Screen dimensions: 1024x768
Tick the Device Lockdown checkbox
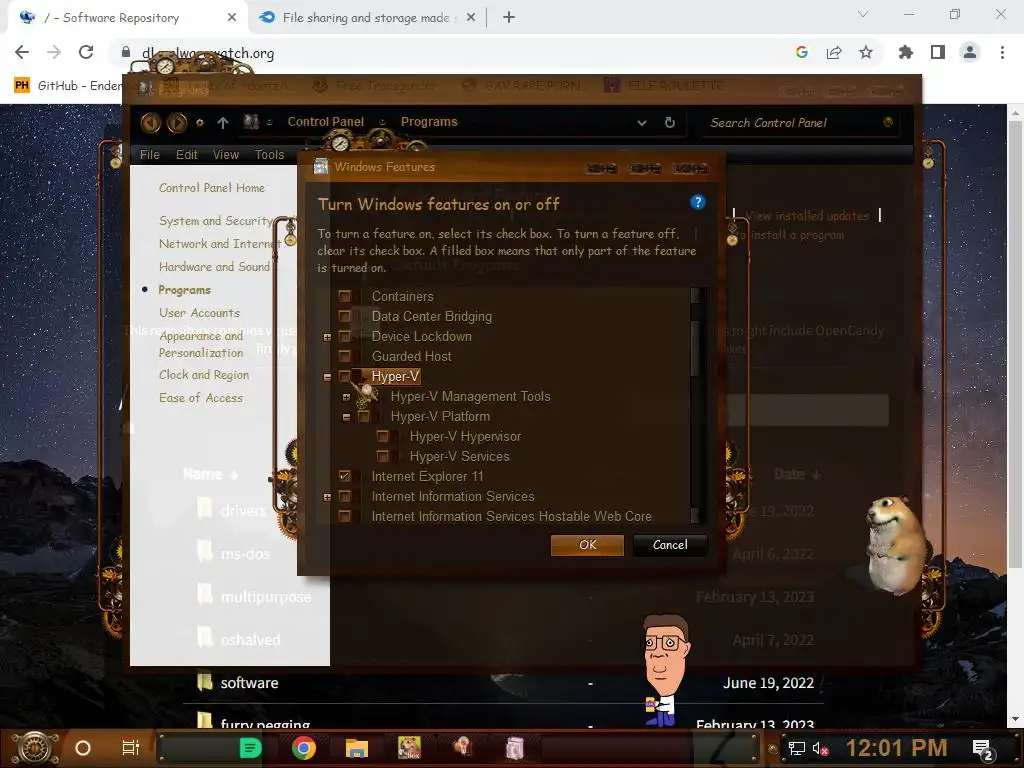click(x=345, y=336)
